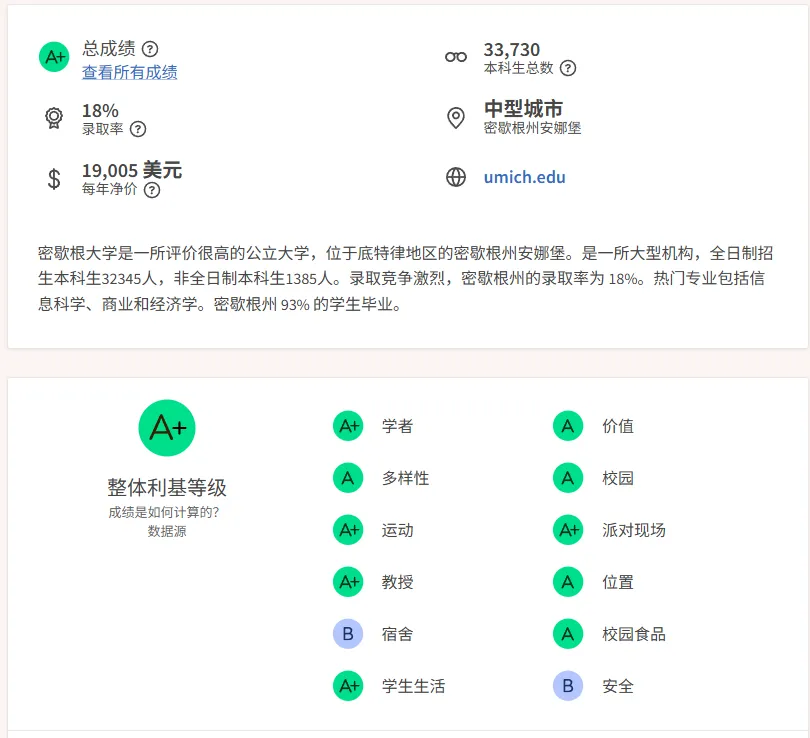Click the dollar sign net price icon
This screenshot has height=738, width=810.
click(54, 179)
